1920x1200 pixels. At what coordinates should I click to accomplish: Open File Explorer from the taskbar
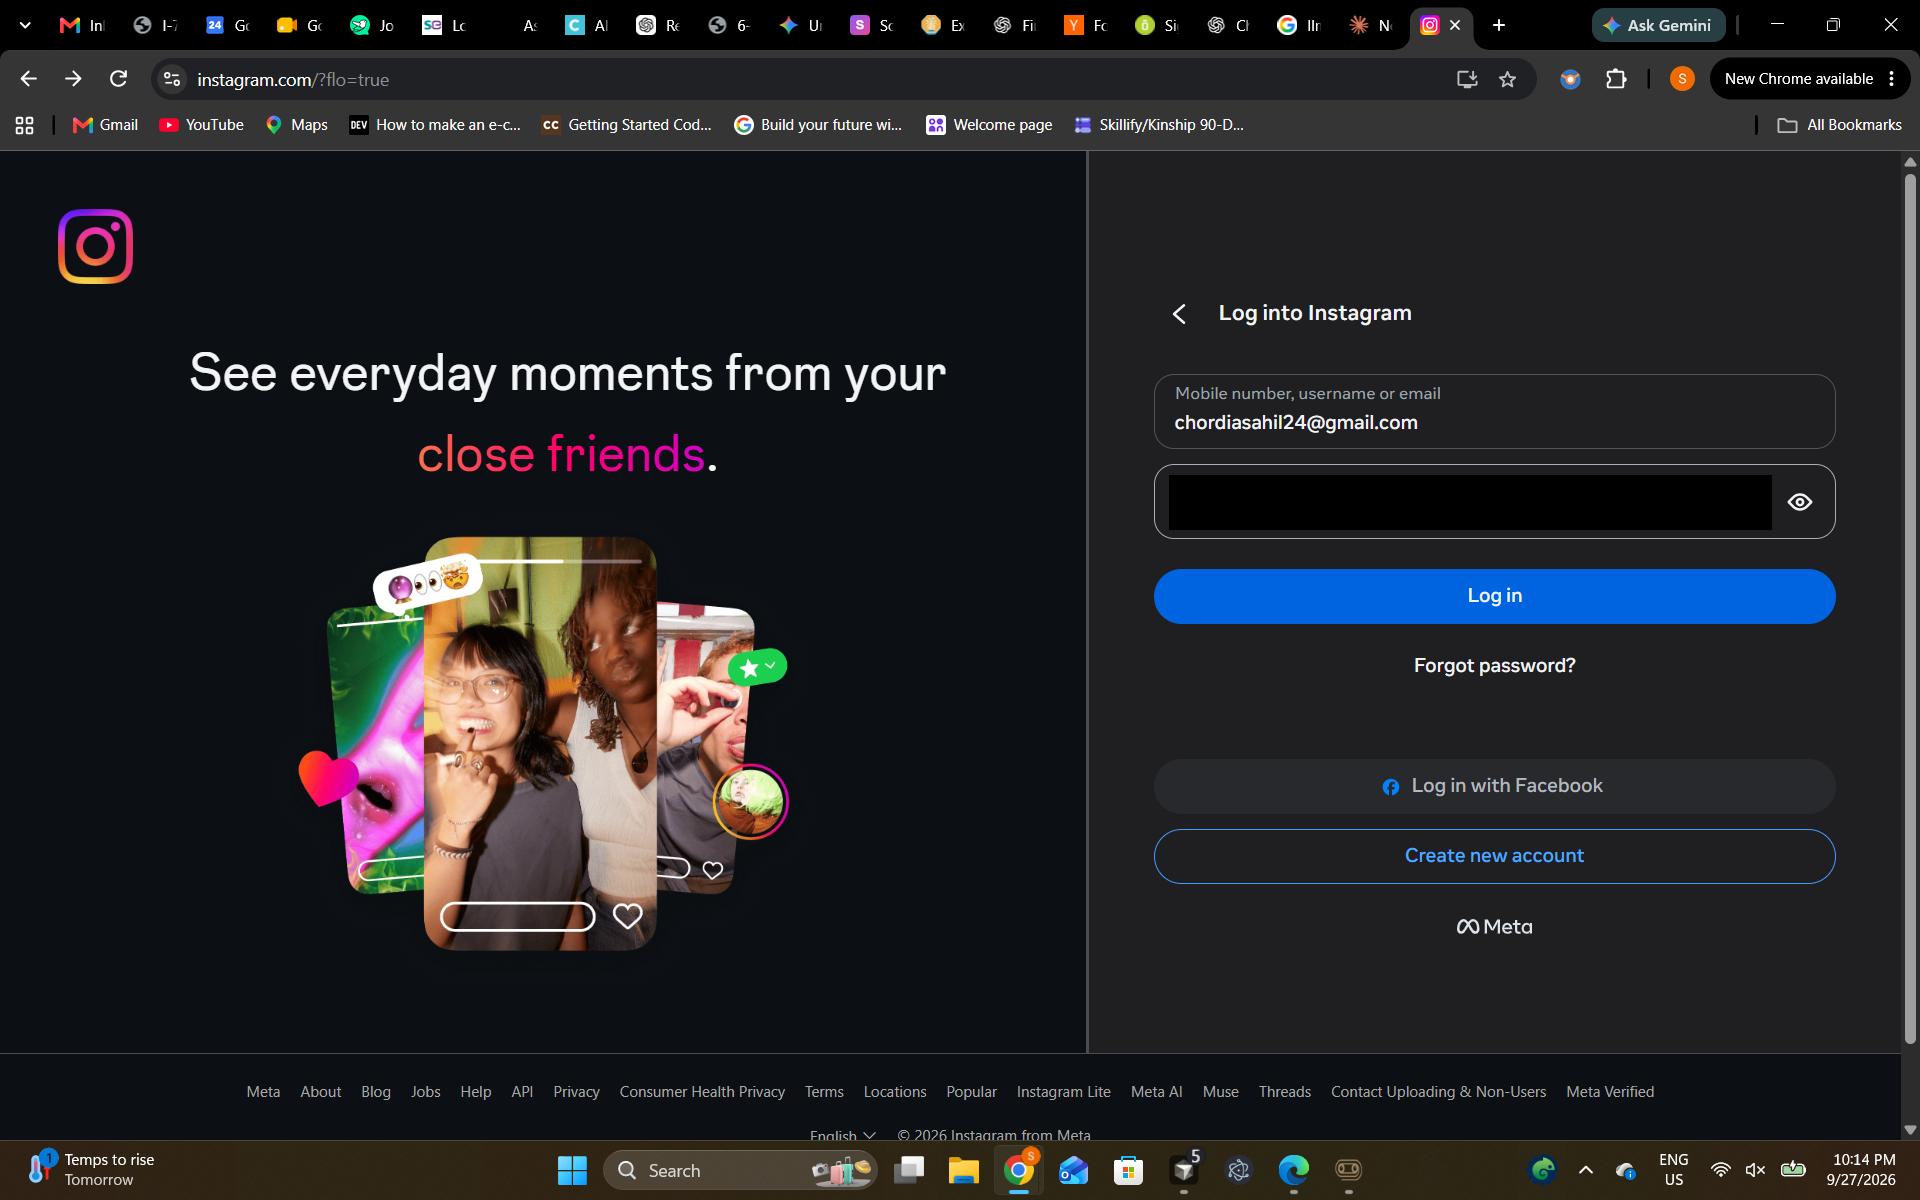pyautogui.click(x=963, y=1170)
